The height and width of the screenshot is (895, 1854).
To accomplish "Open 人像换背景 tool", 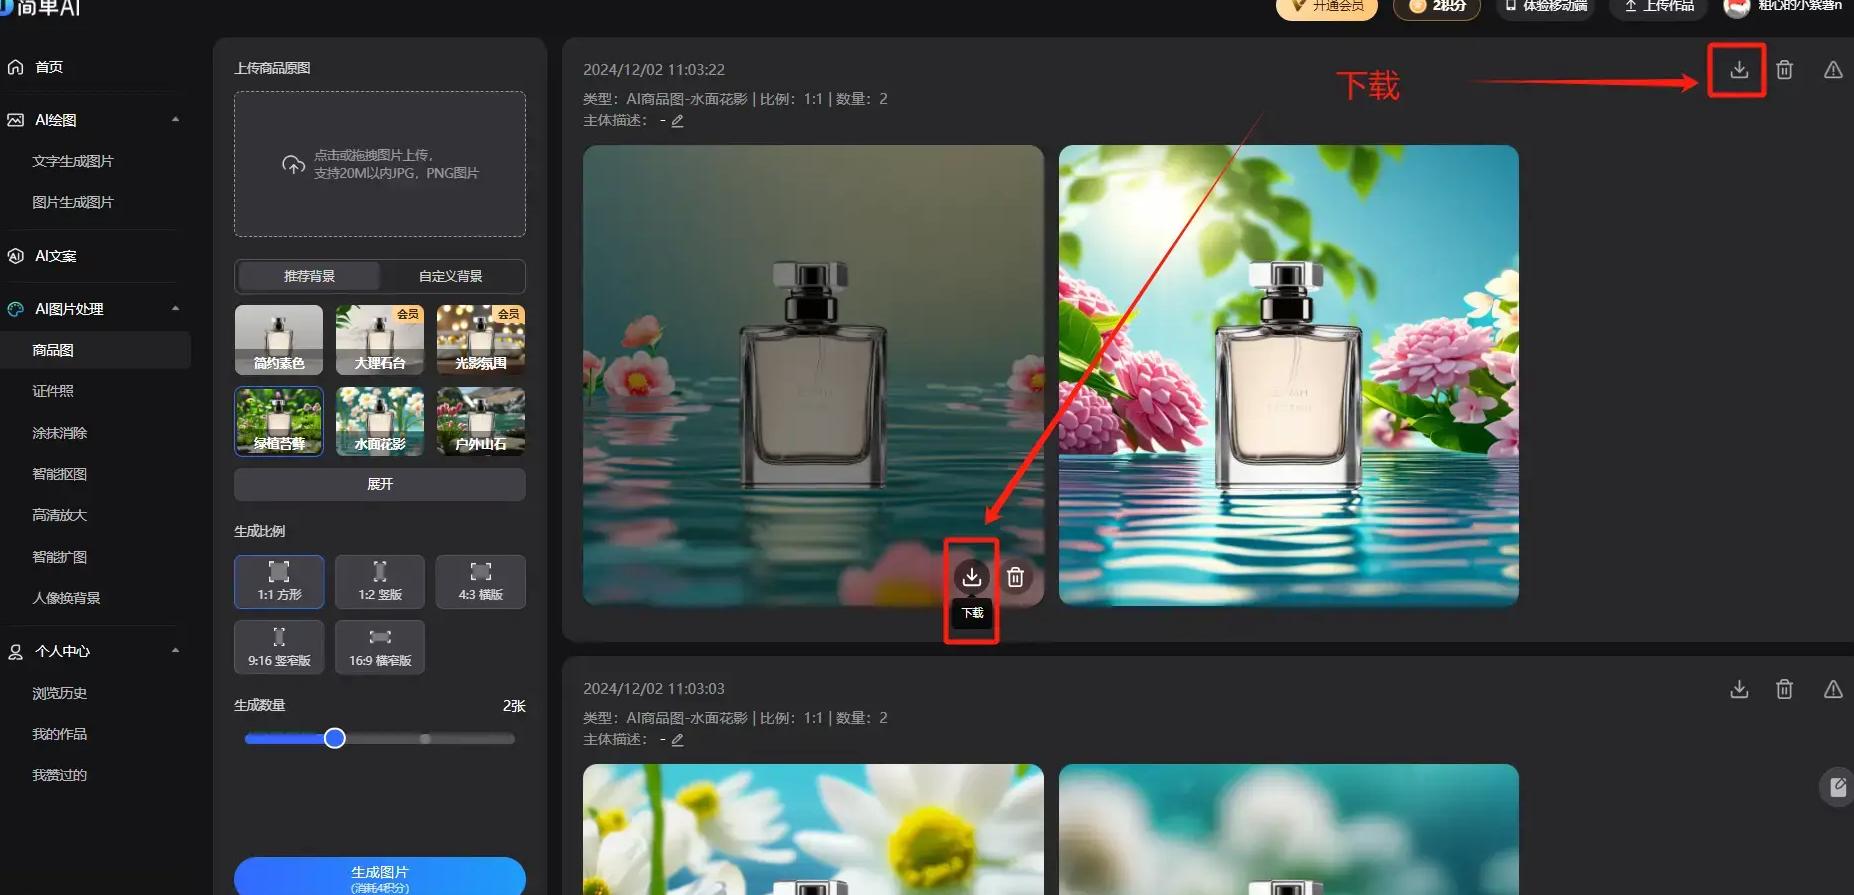I will click(x=67, y=598).
